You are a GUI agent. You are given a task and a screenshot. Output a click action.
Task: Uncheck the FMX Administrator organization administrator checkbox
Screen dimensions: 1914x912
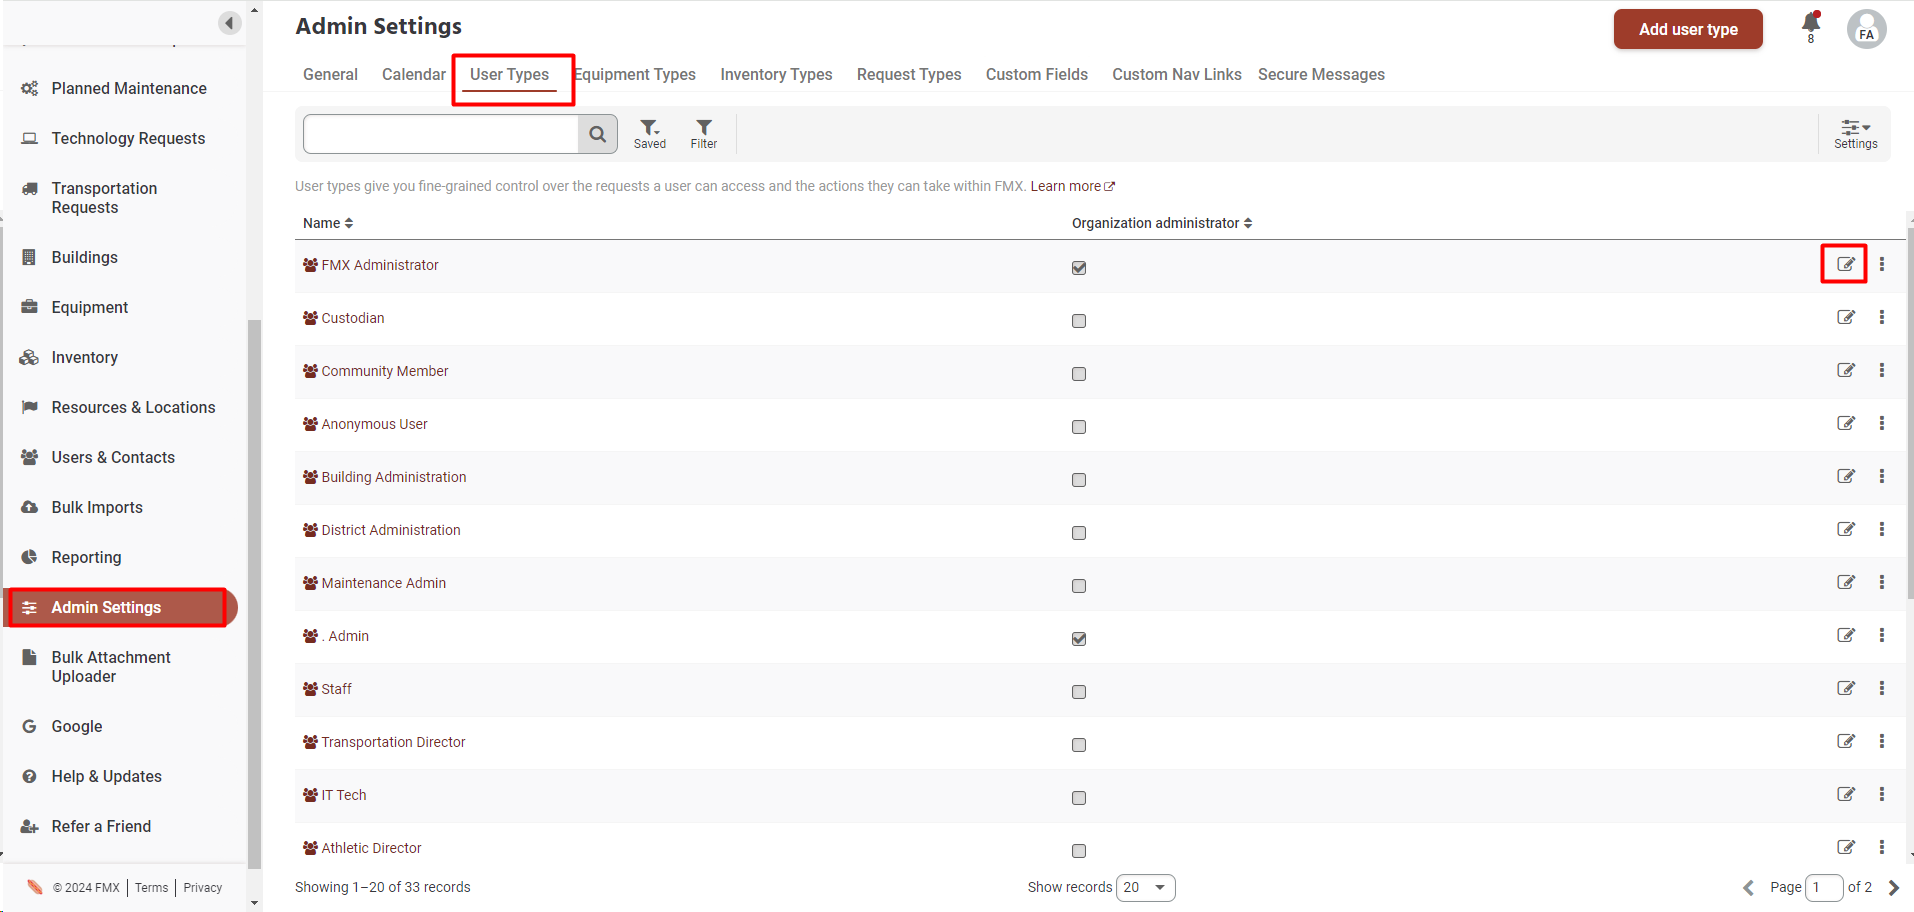(x=1078, y=268)
